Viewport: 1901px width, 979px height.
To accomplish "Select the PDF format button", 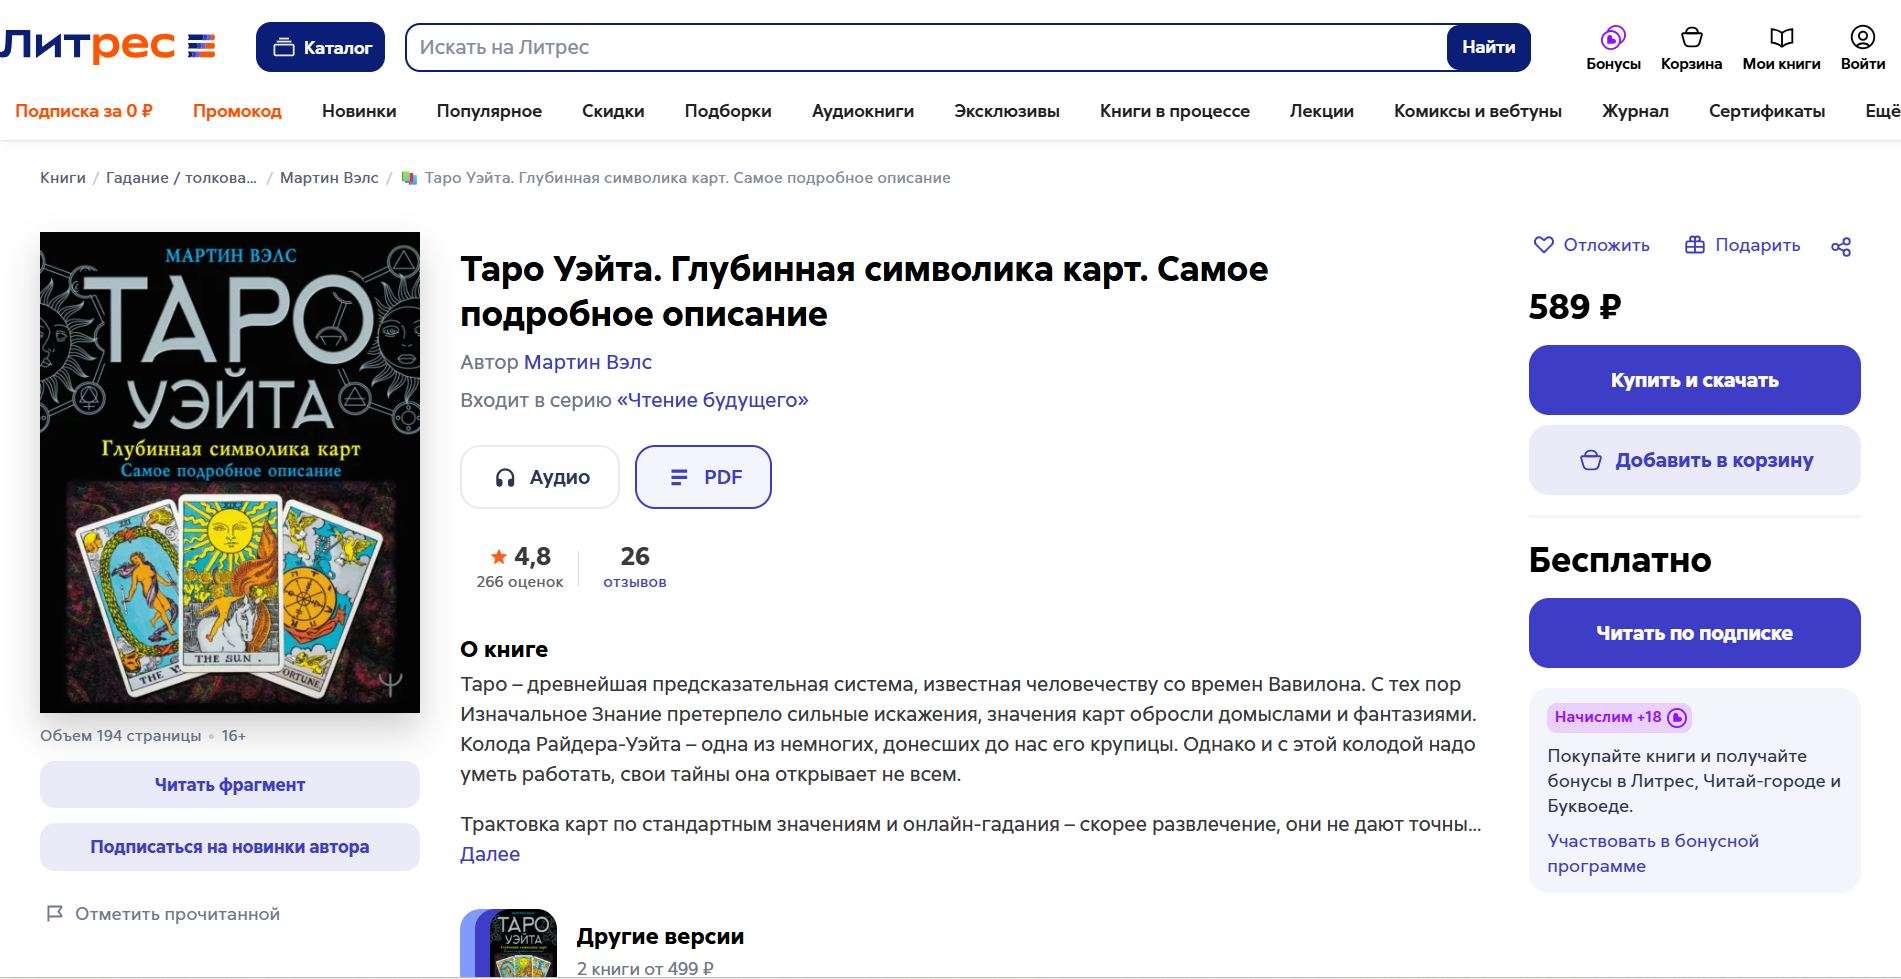I will click(x=703, y=477).
